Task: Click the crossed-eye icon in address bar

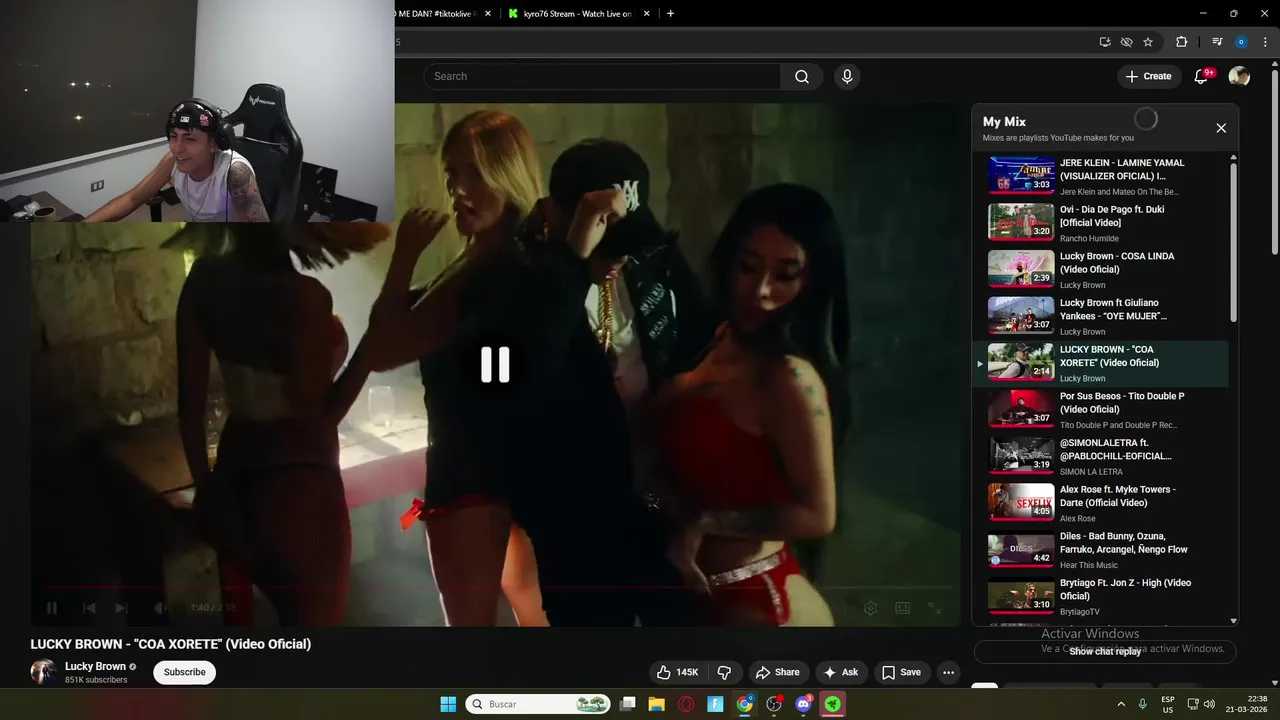Action: (1126, 42)
